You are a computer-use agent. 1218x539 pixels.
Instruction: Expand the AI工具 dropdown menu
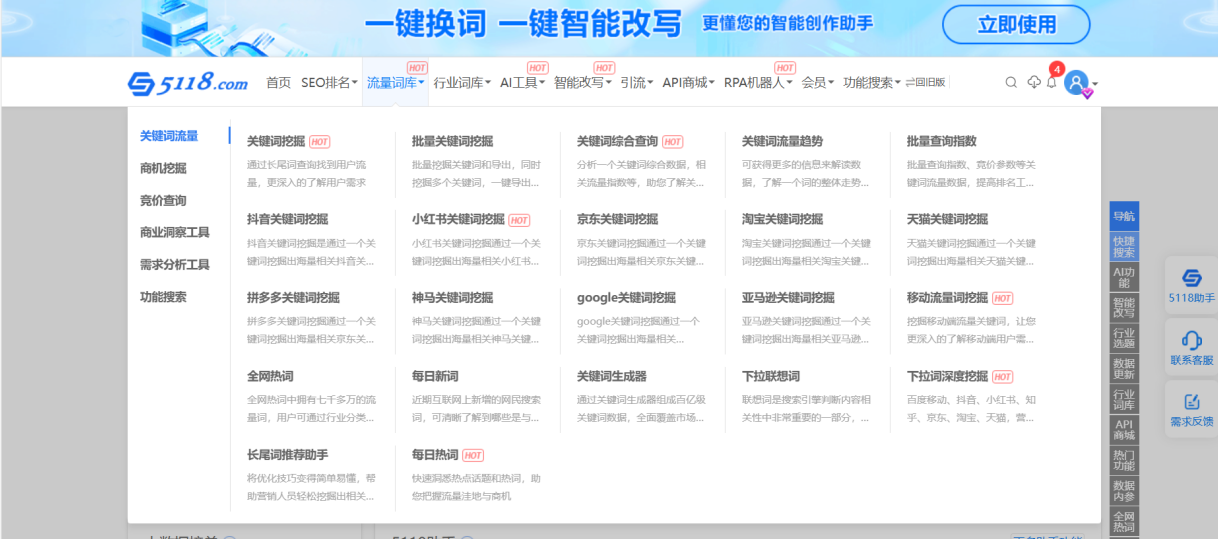(522, 83)
